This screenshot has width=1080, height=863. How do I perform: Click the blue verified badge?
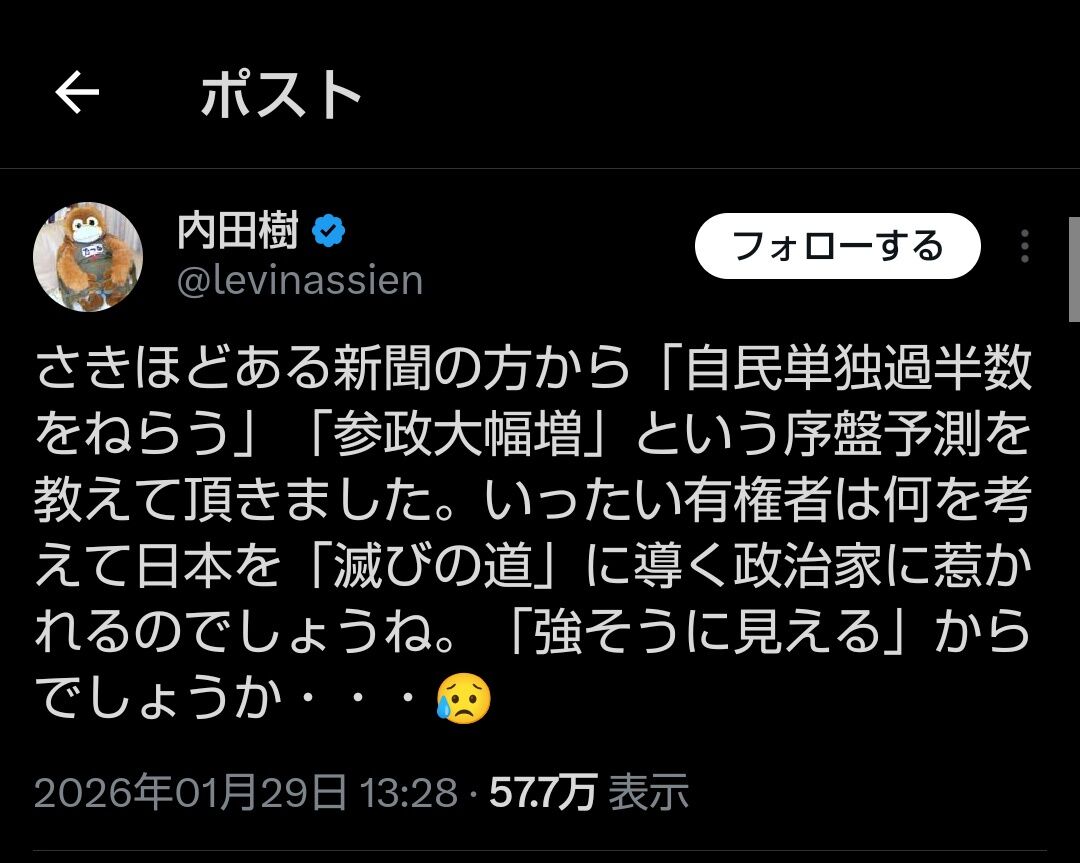click(329, 231)
